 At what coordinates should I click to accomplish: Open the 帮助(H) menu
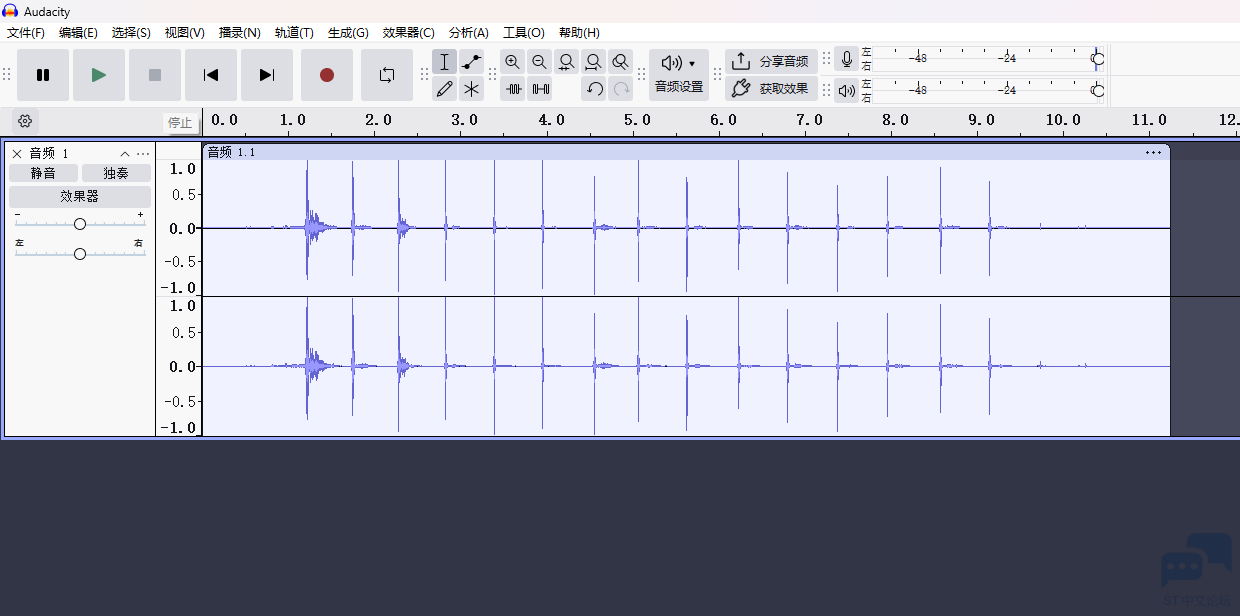pos(580,33)
